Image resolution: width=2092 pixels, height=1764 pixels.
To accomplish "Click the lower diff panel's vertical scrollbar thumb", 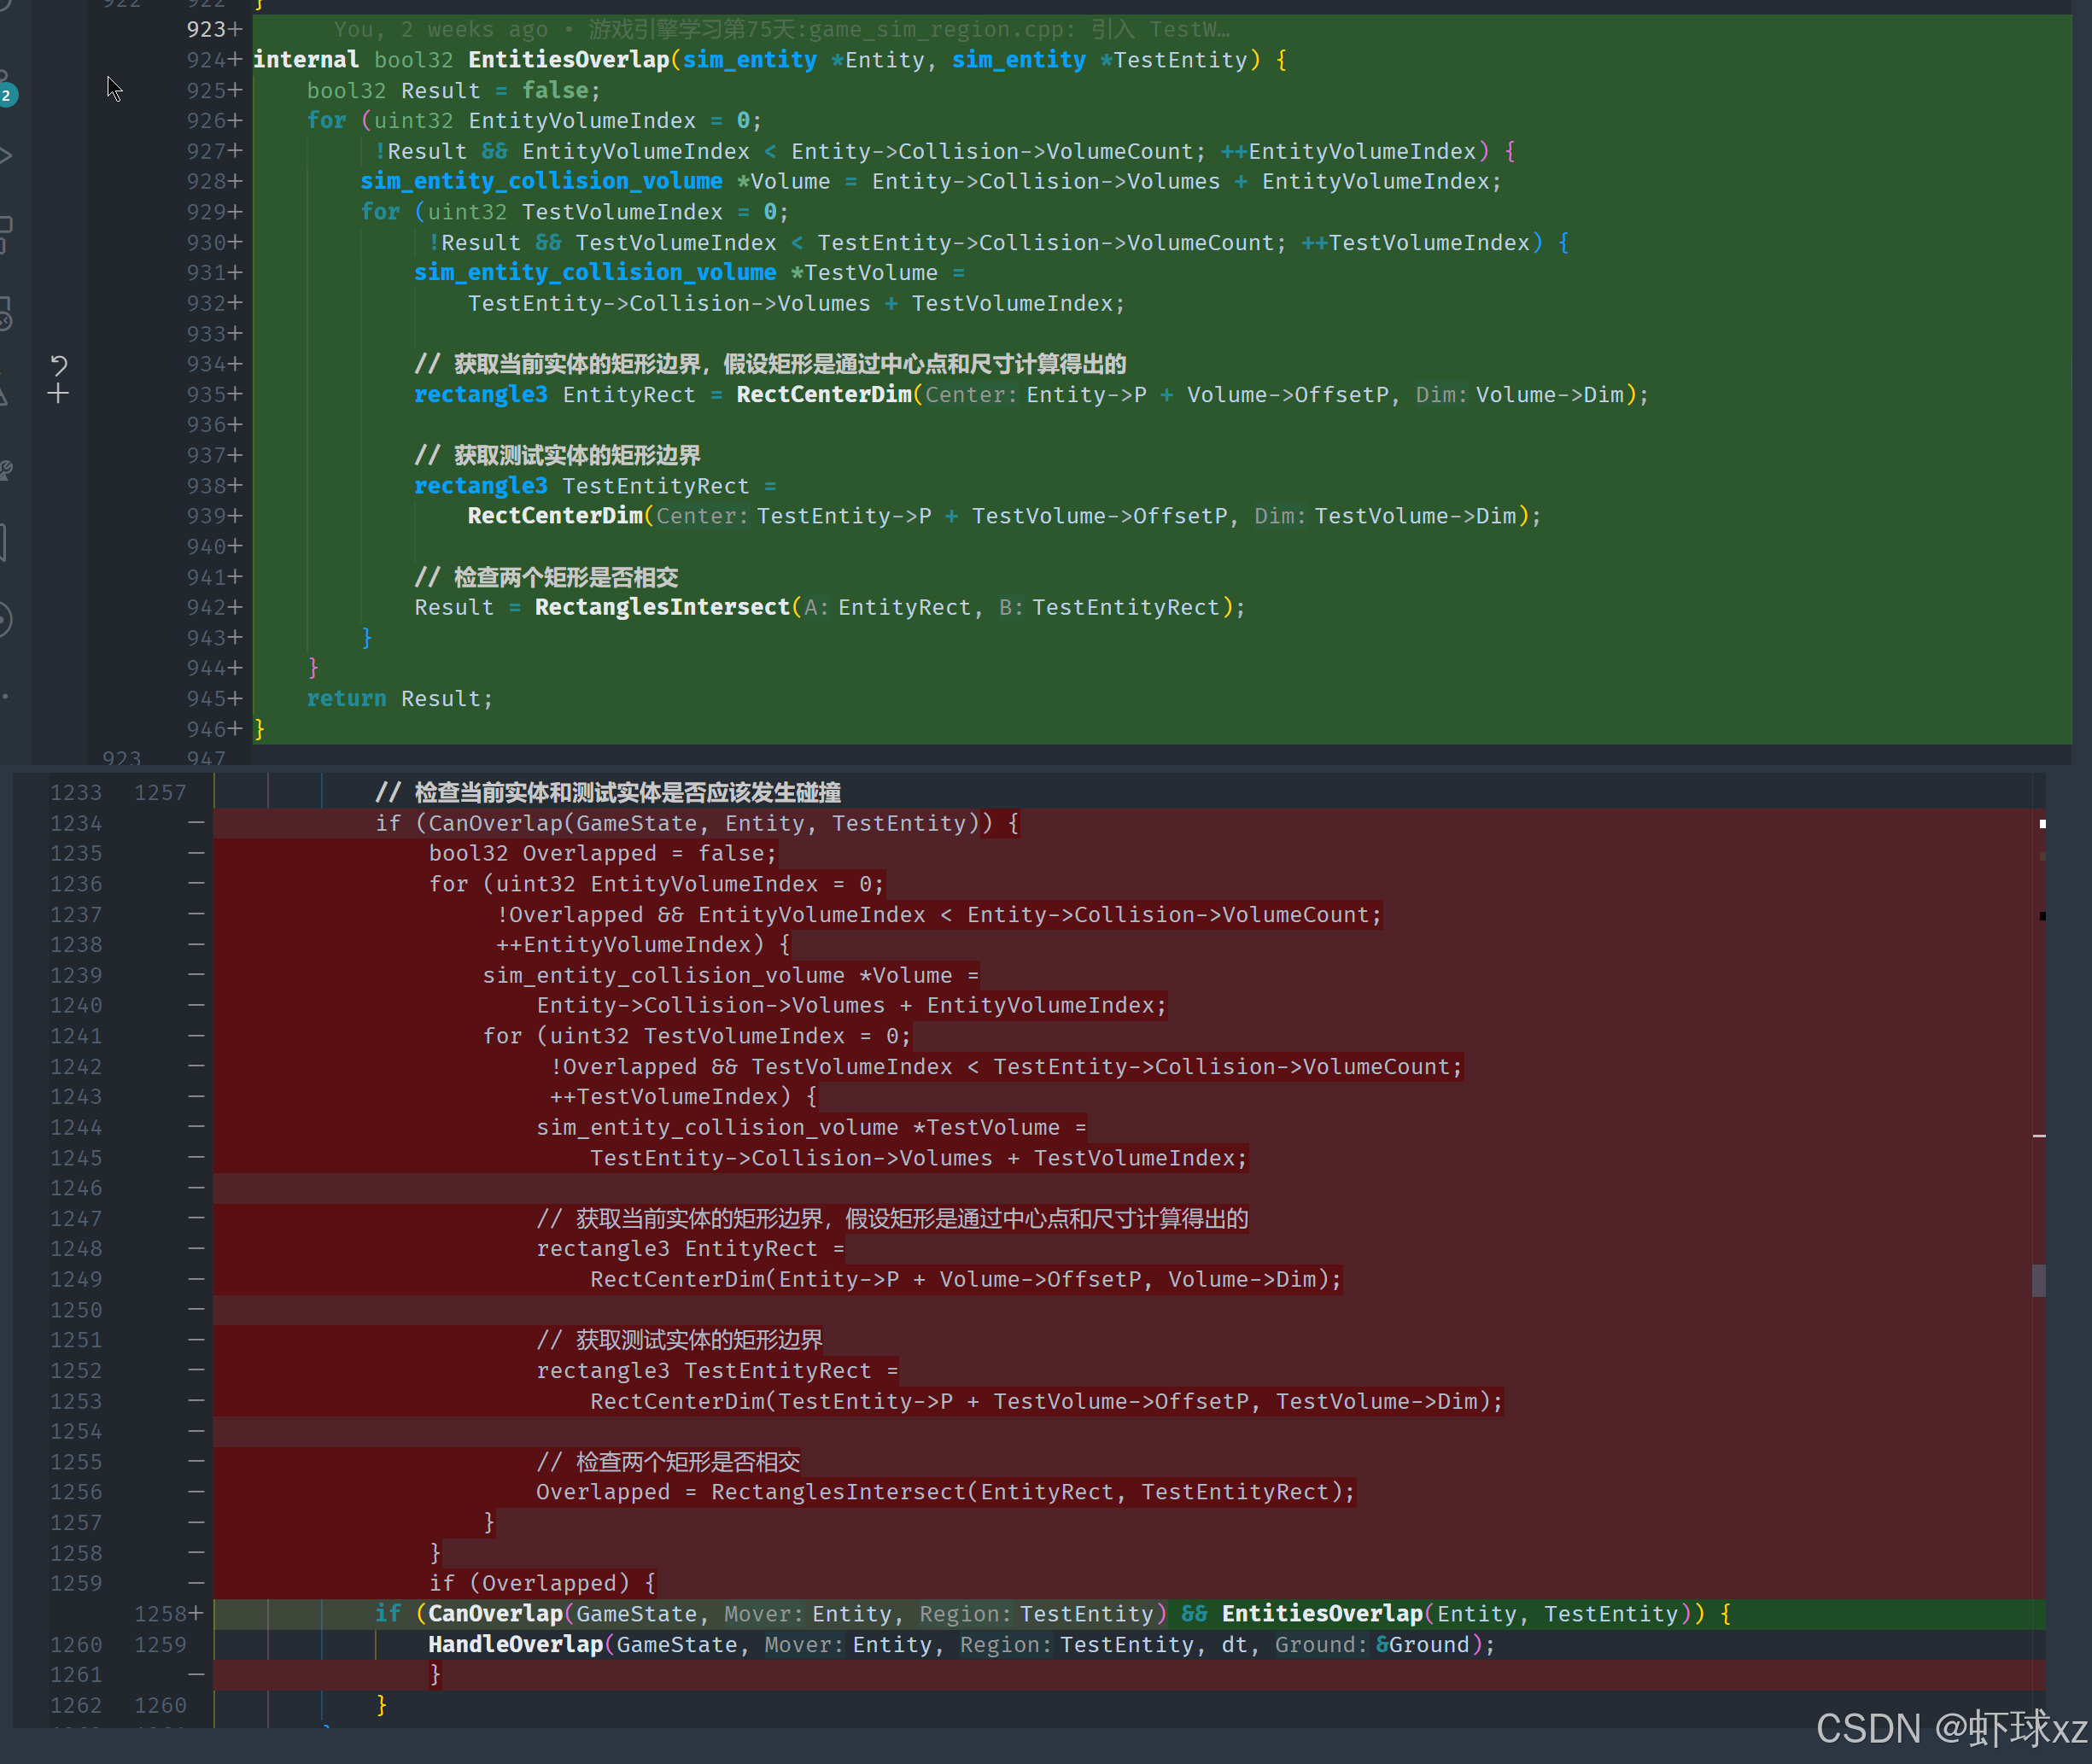I will (2038, 1280).
